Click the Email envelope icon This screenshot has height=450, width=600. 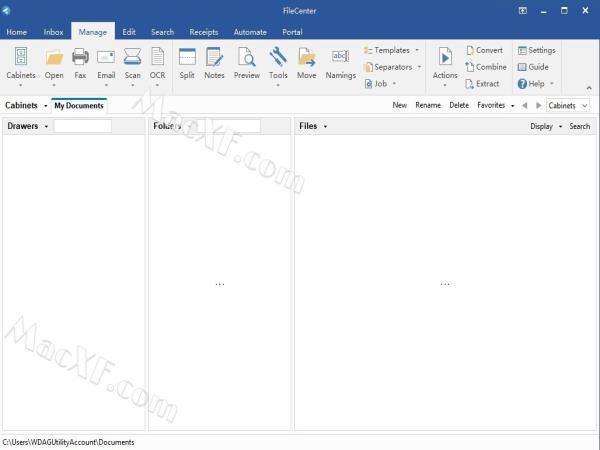[106, 57]
